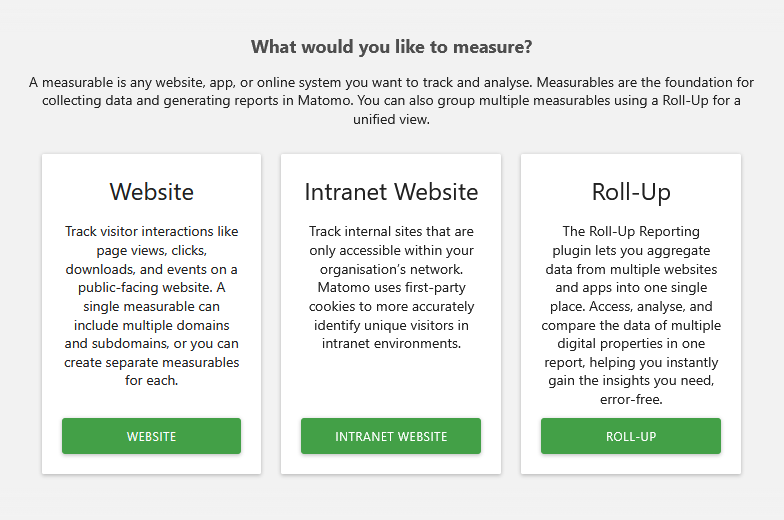Click 'error-free.' text in Roll-Up card
The width and height of the screenshot is (784, 520).
pos(630,400)
